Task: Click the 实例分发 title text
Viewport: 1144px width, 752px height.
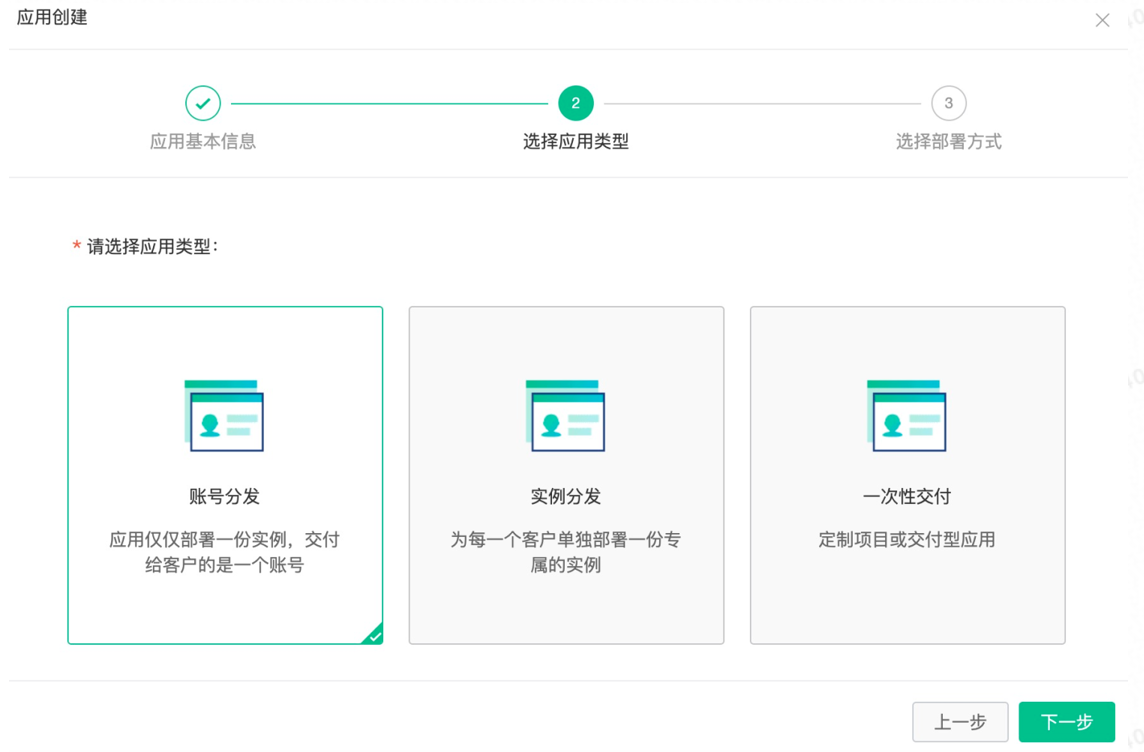Action: click(565, 497)
